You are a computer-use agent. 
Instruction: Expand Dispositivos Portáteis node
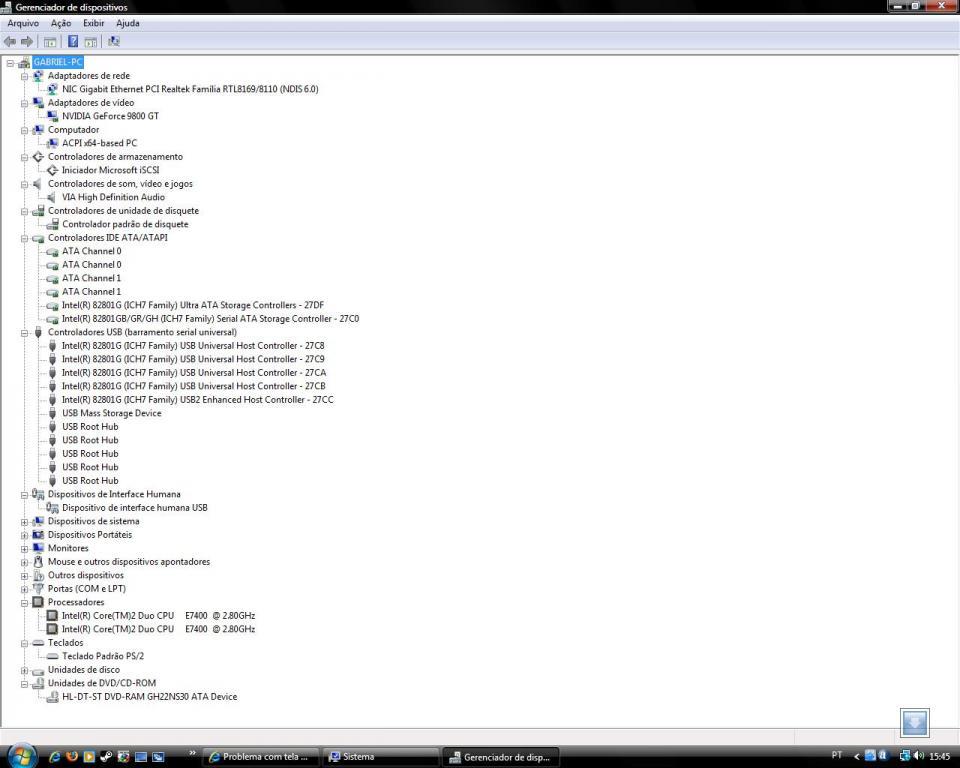coord(24,535)
